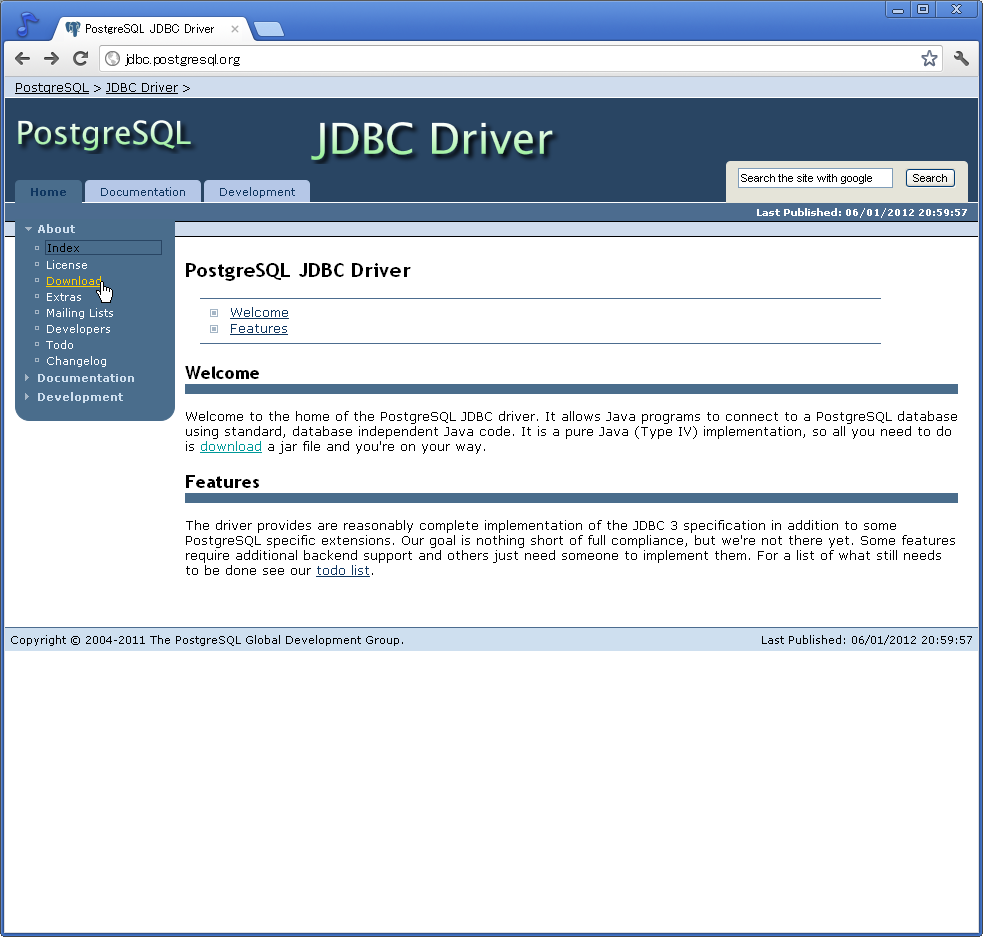983x937 pixels.
Task: Open the download link in the Welcome text
Action: point(230,446)
